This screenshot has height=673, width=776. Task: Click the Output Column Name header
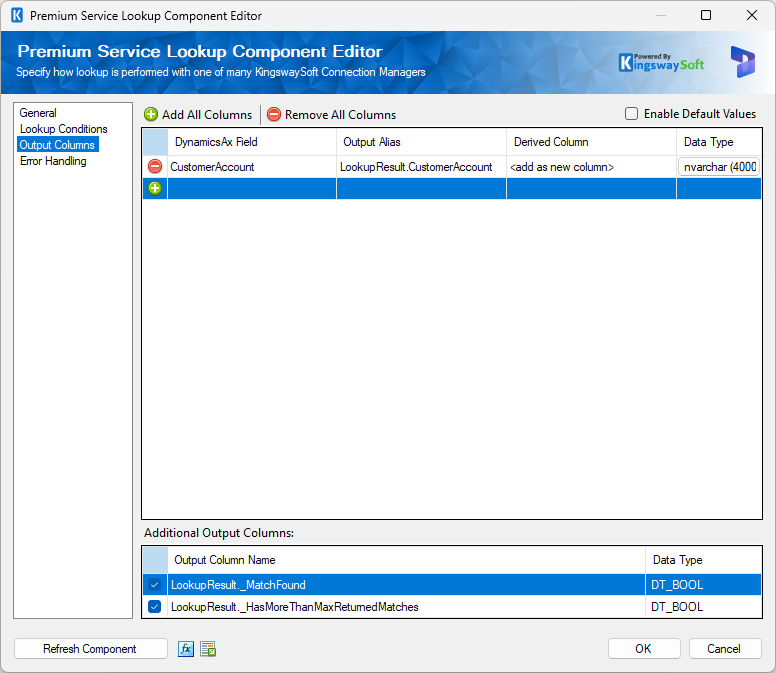click(406, 560)
